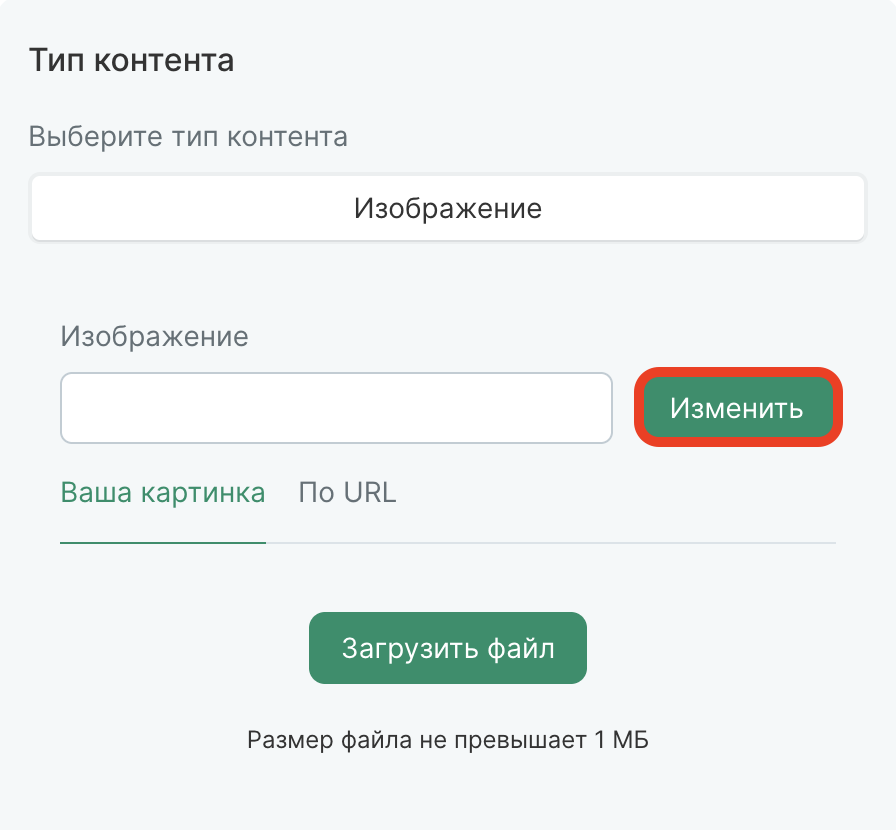Select the Ваша картинка tab
The image size is (896, 830).
[163, 492]
